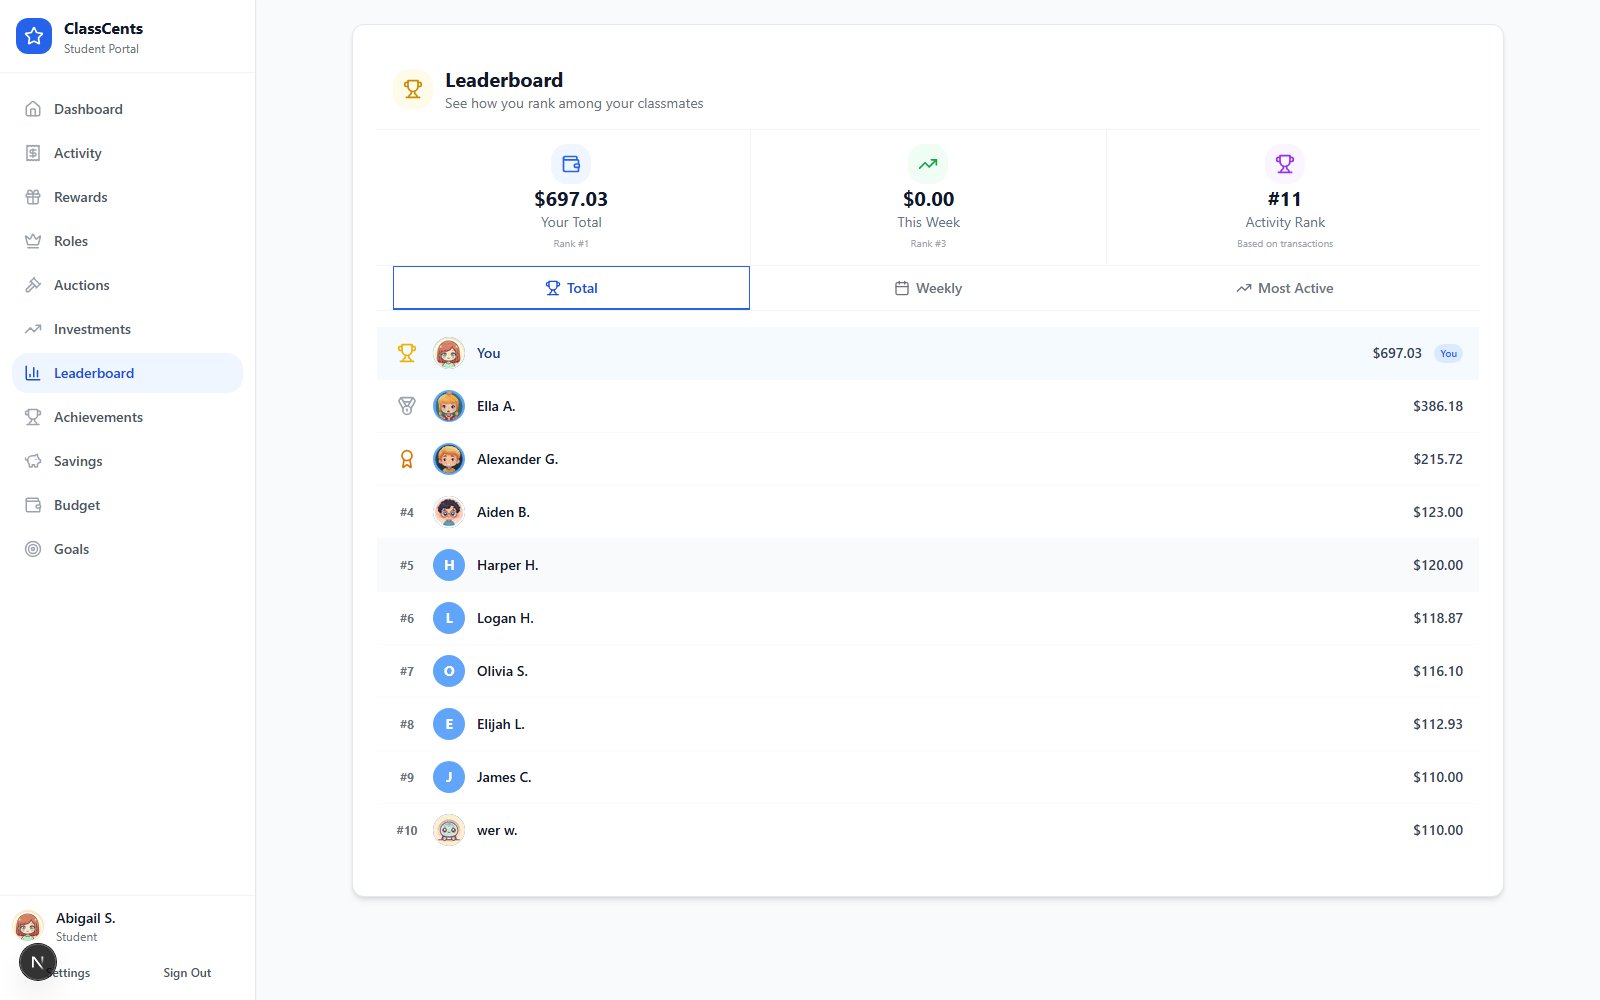Image resolution: width=1600 pixels, height=1000 pixels.
Task: Open the Achievements page
Action: [x=127, y=417]
